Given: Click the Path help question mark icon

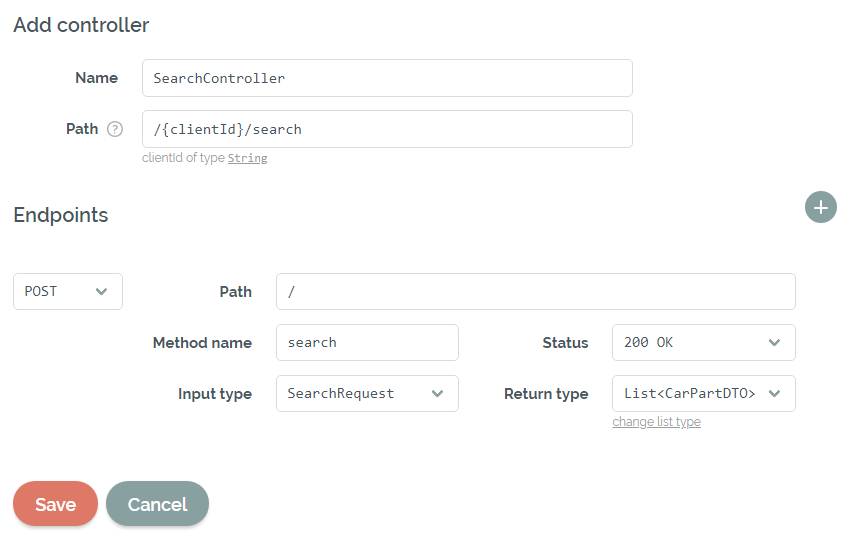Looking at the screenshot, I should tap(115, 129).
